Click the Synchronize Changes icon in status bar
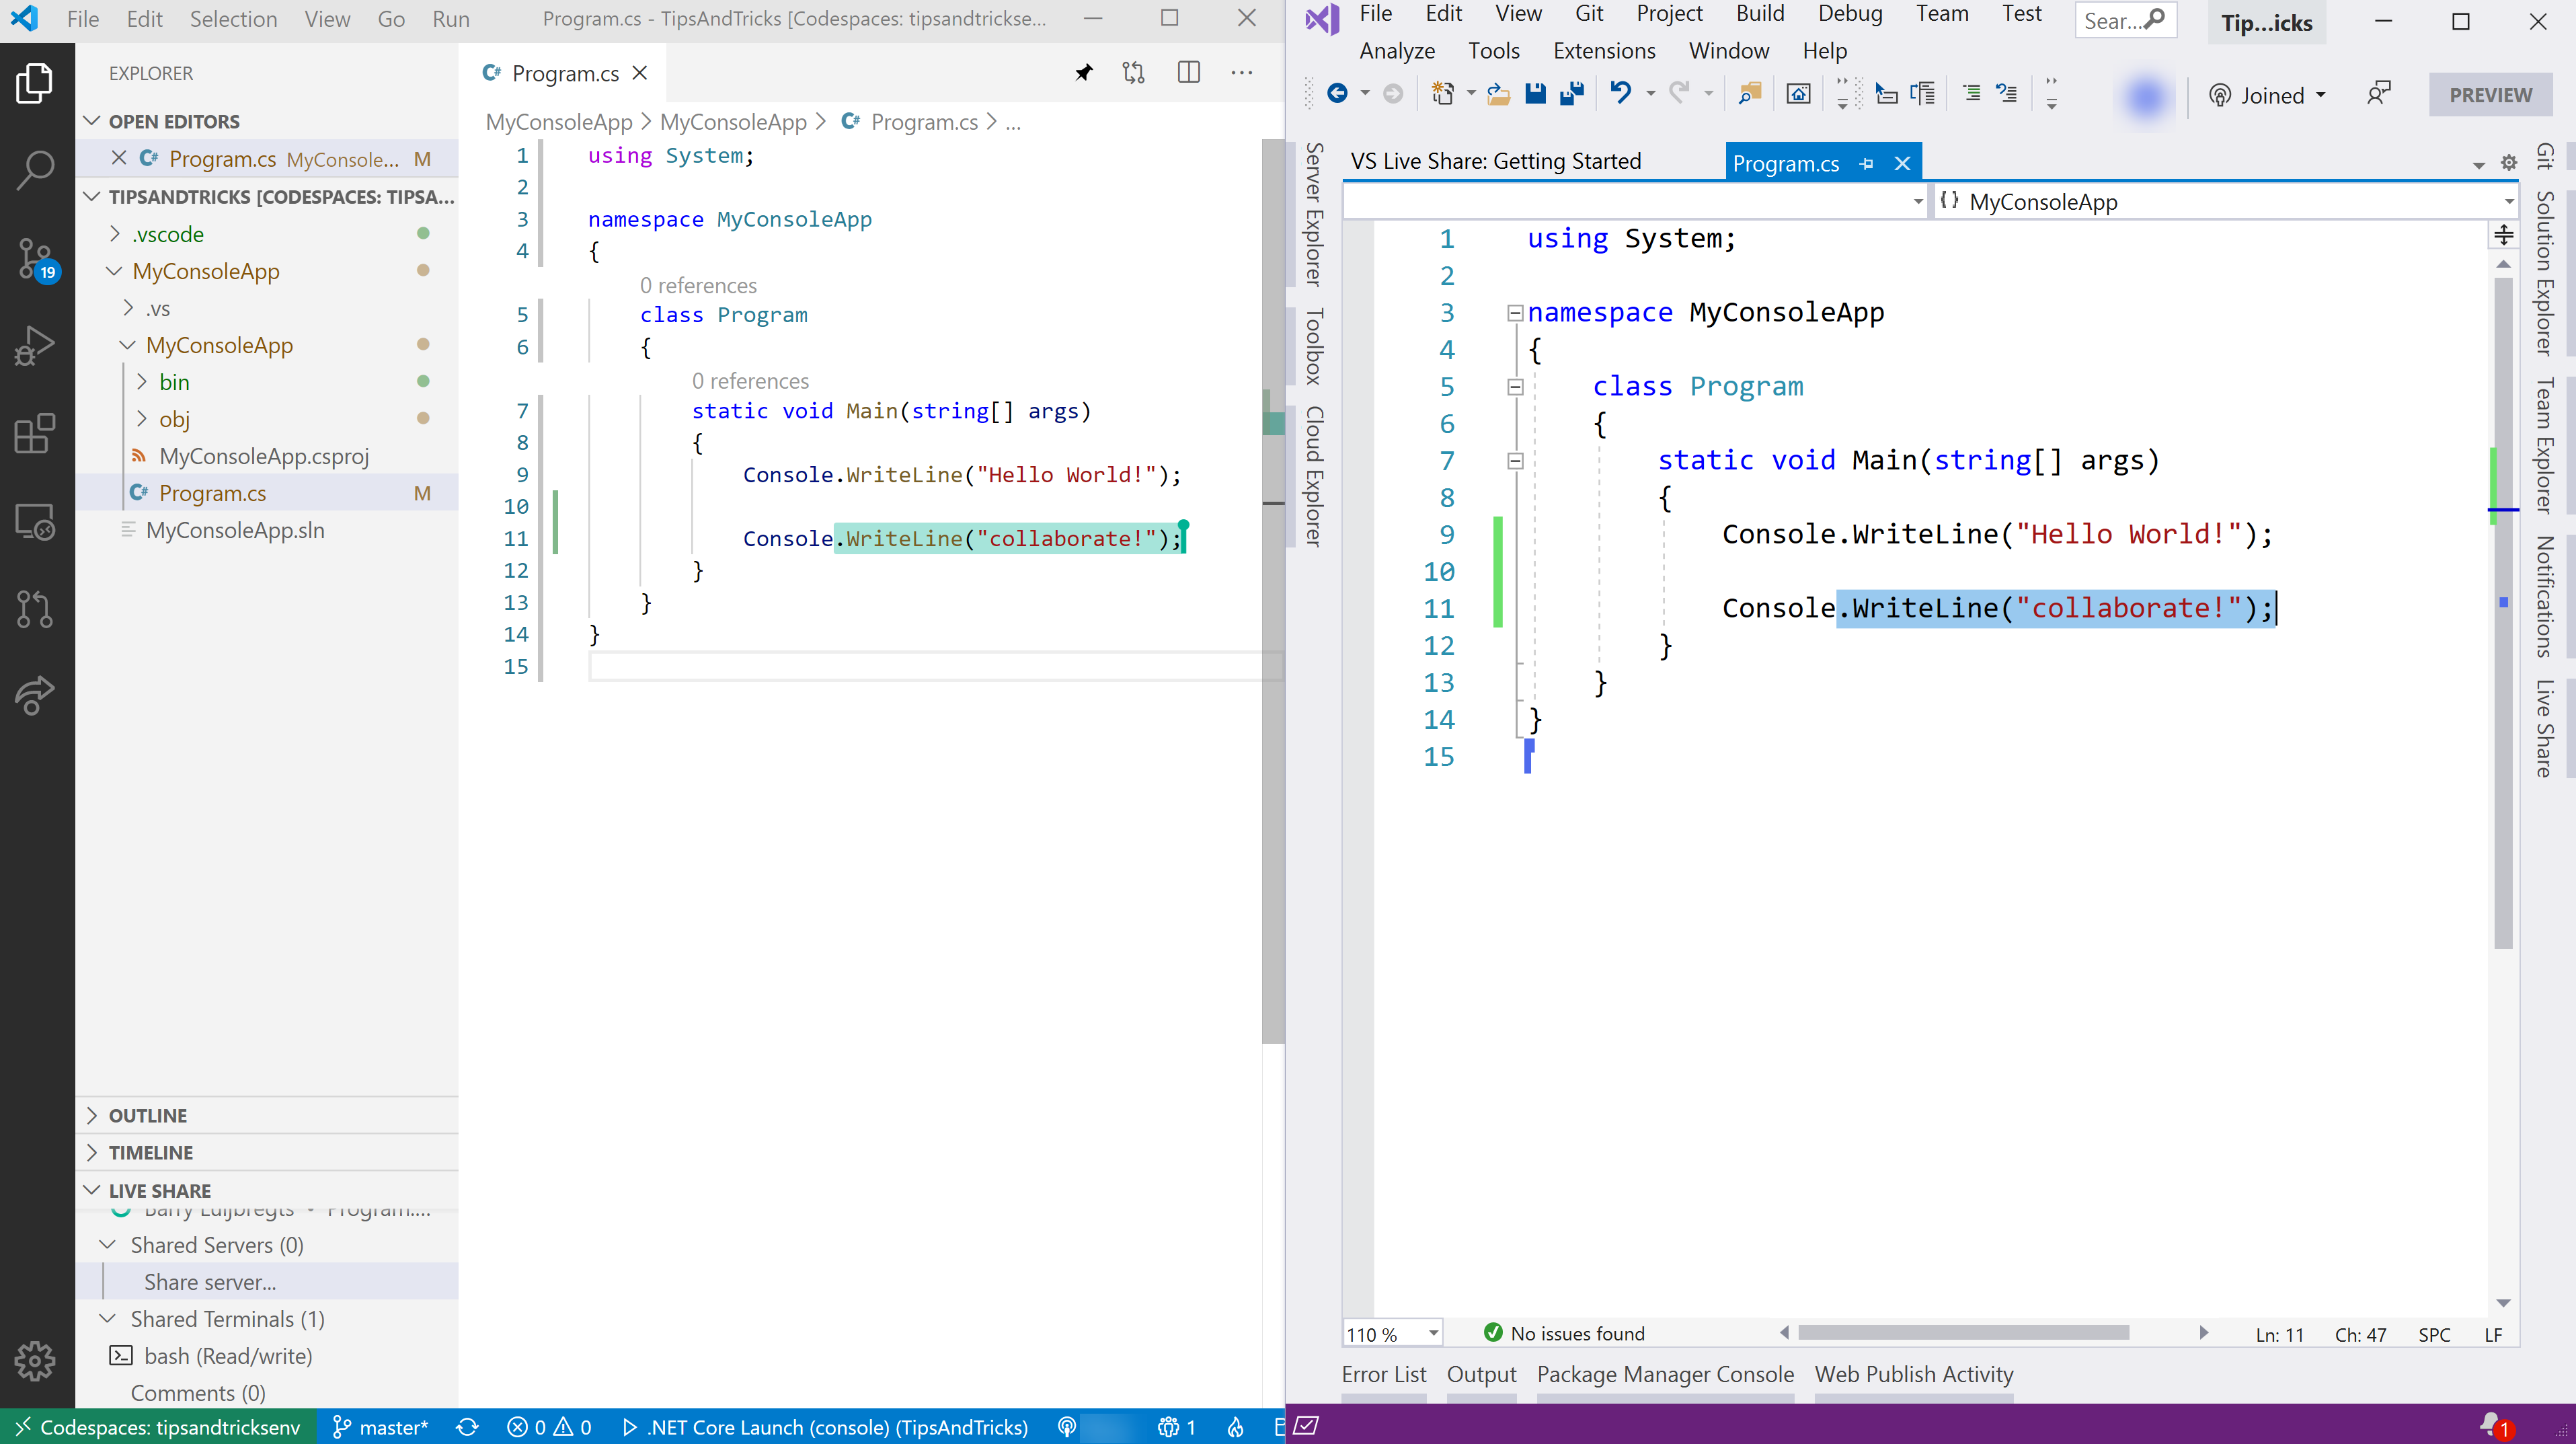 point(467,1427)
